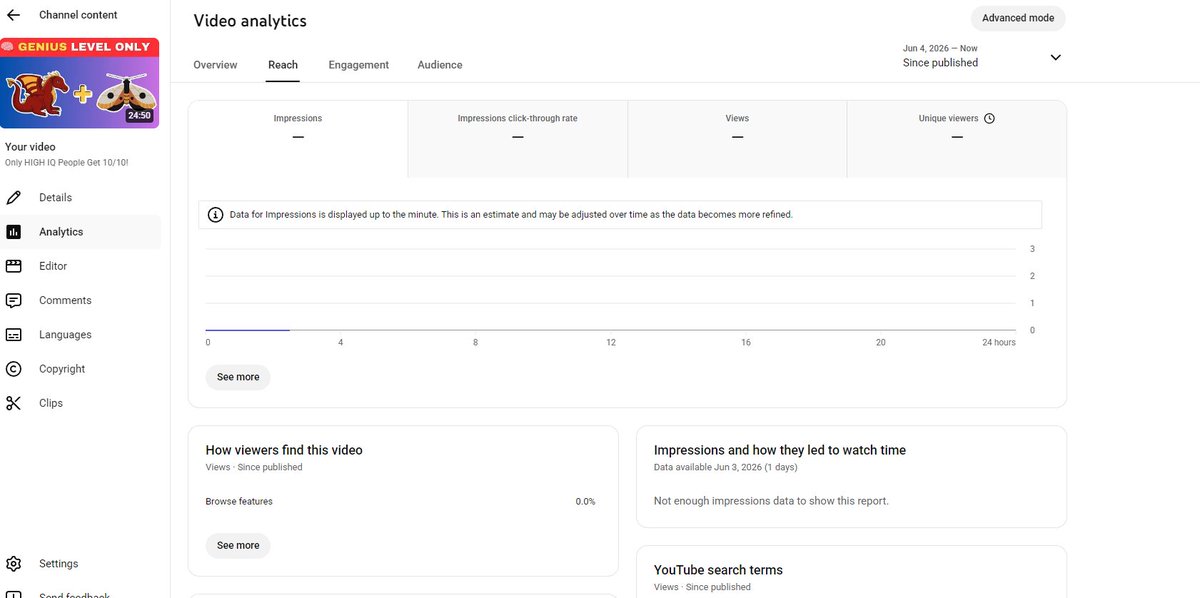Open the Settings gear icon
This screenshot has width=1200, height=598.
tap(13, 564)
